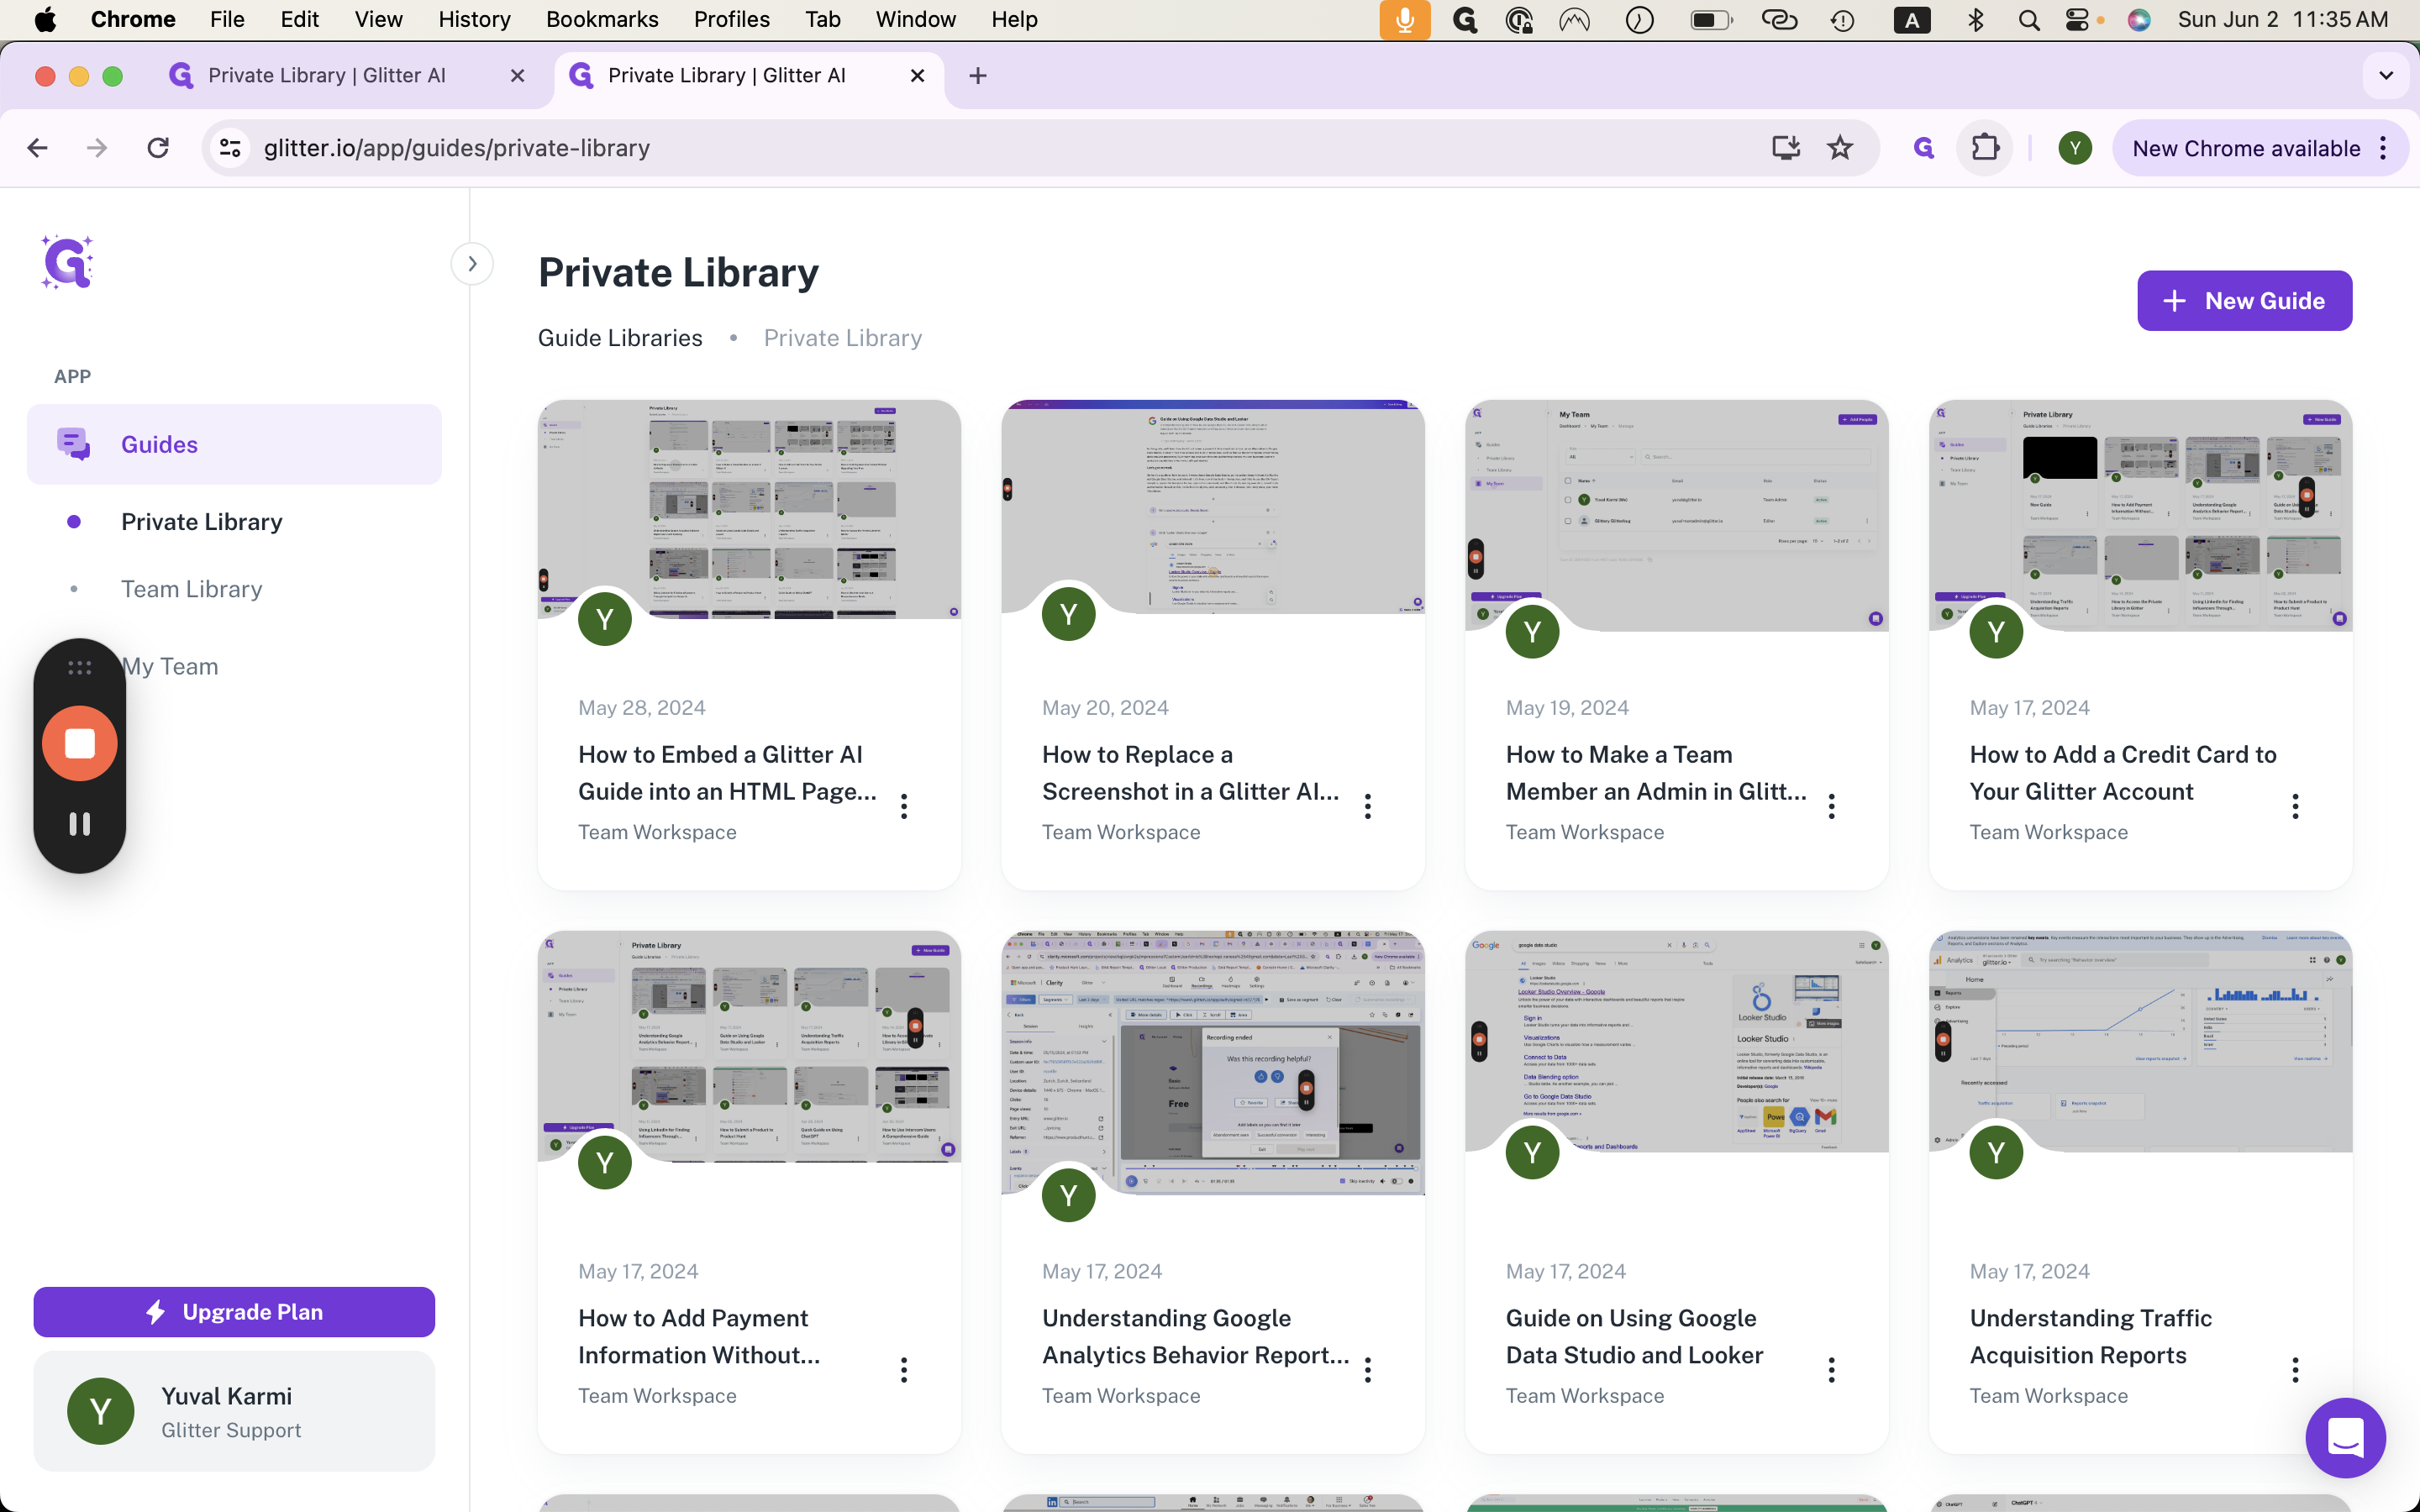Go to the Guide Libraries breadcrumb

point(620,338)
